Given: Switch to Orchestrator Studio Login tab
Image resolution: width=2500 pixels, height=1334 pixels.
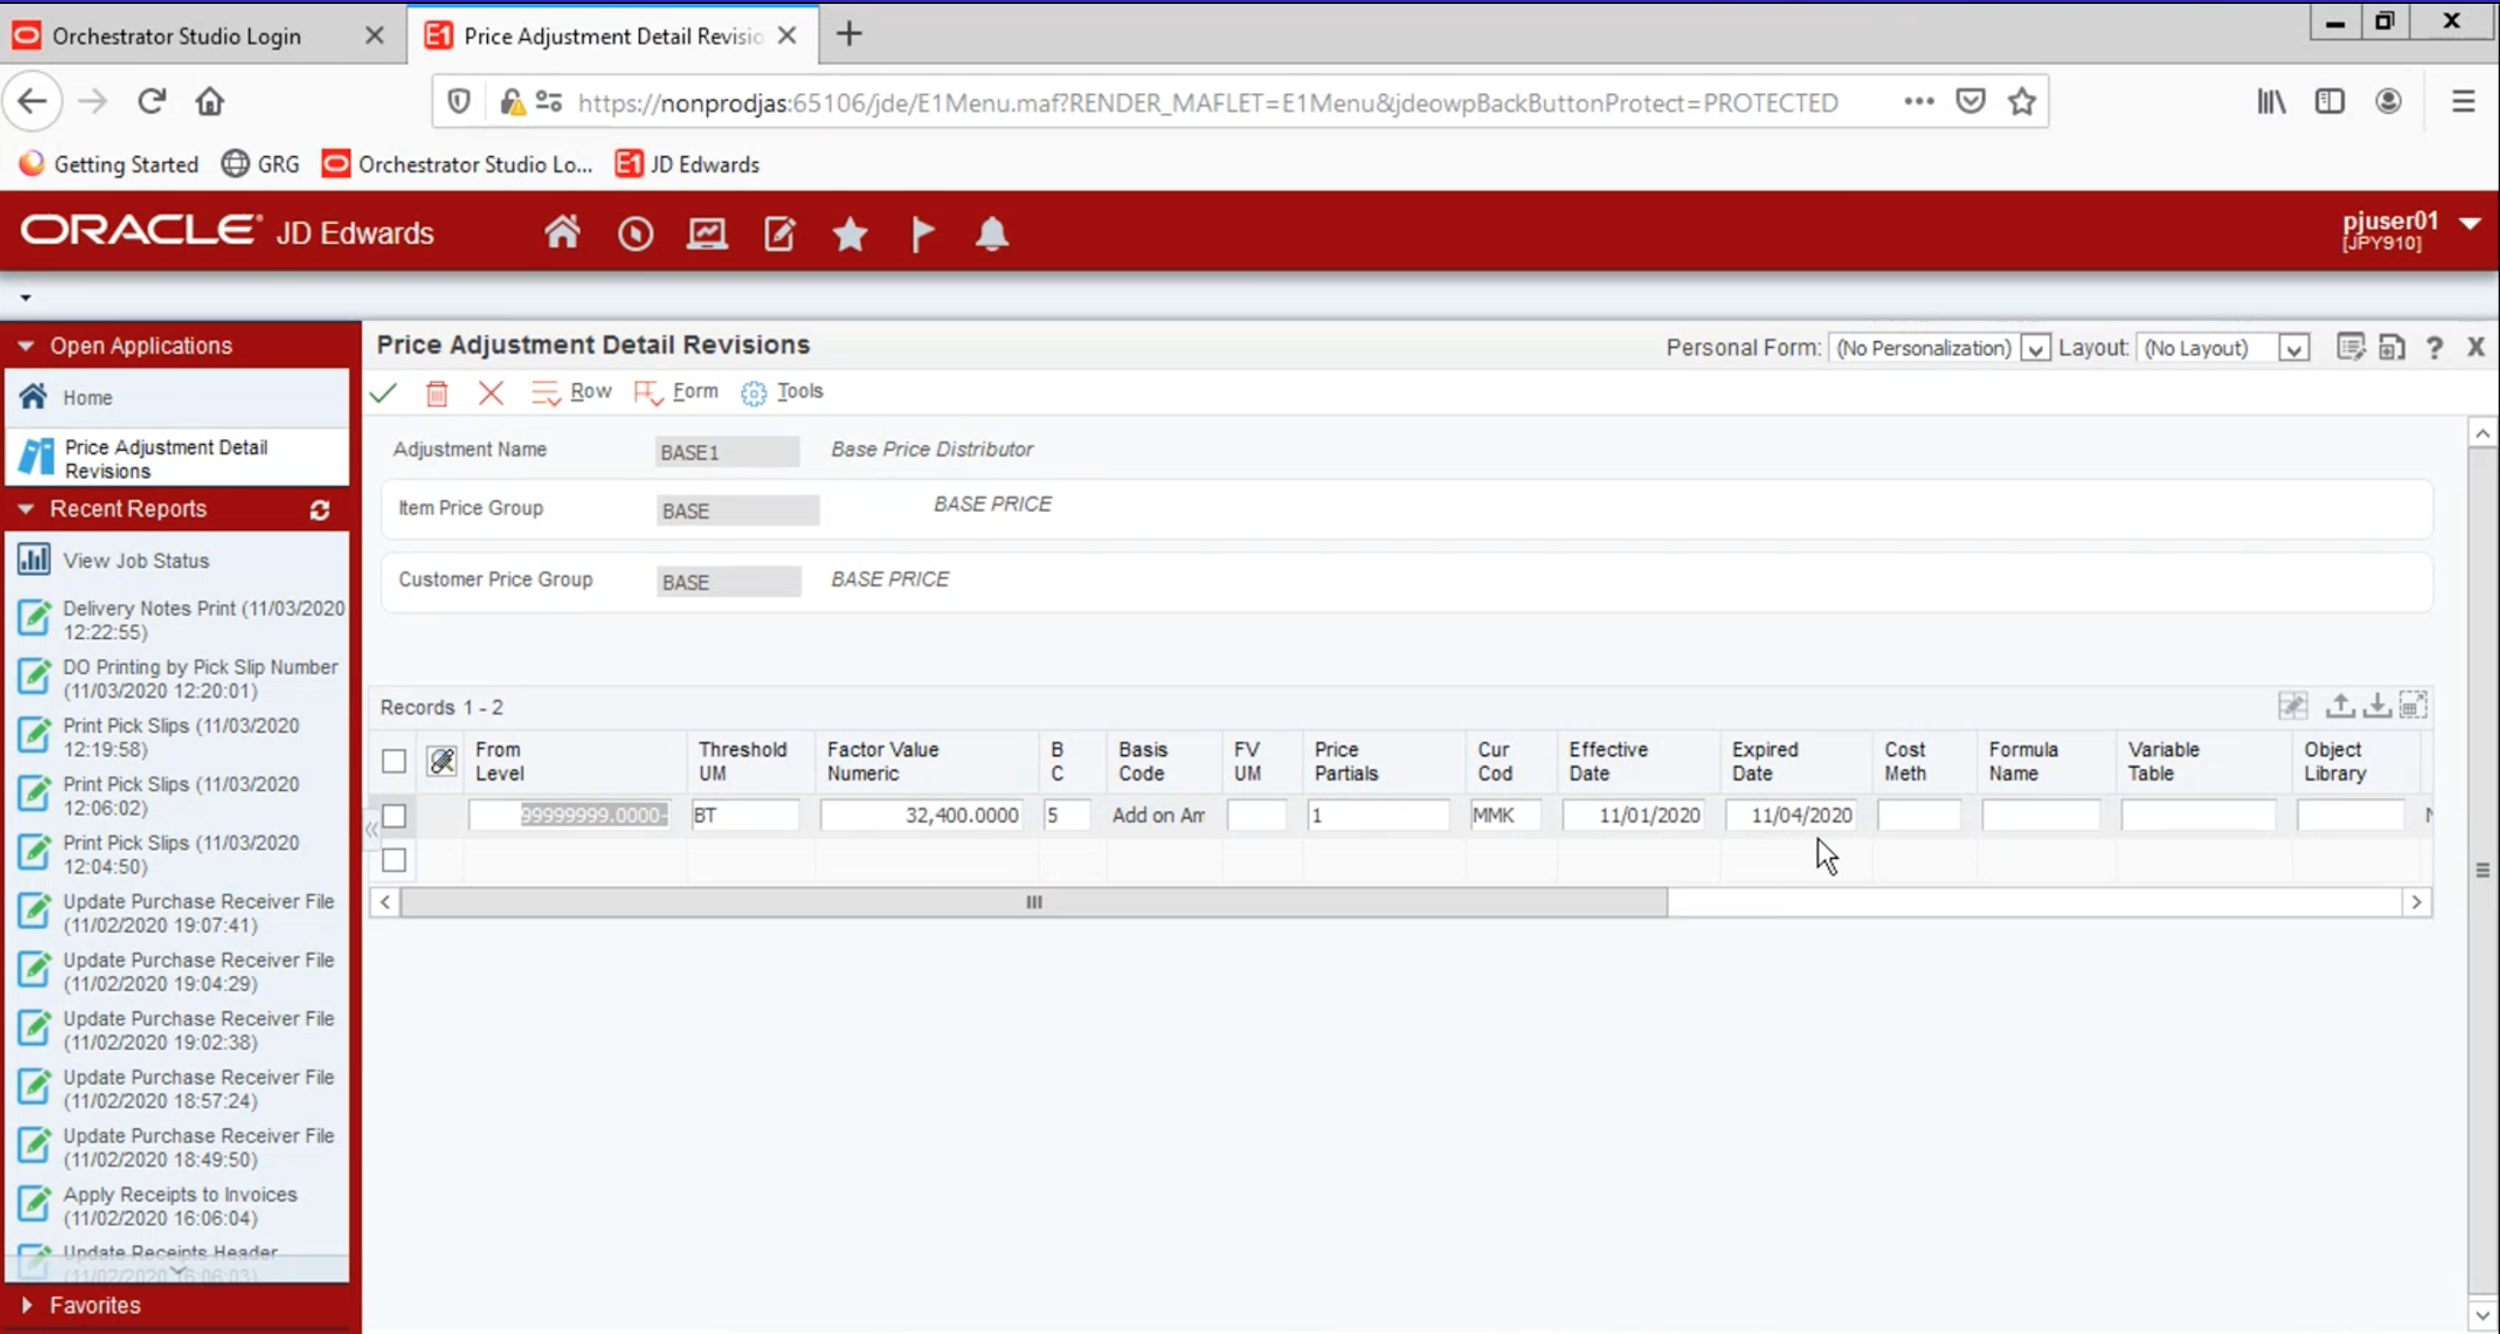Looking at the screenshot, I should coord(177,36).
